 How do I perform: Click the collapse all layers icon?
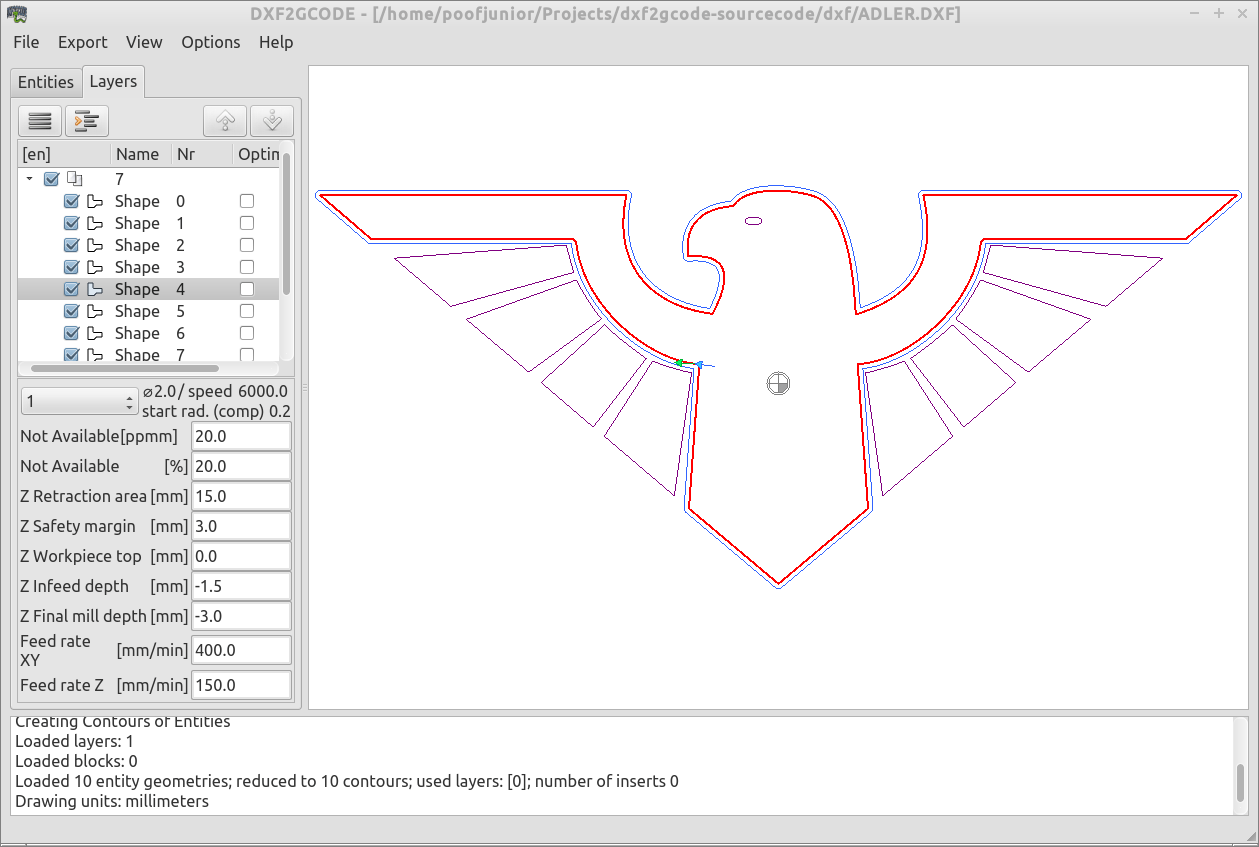pos(40,121)
